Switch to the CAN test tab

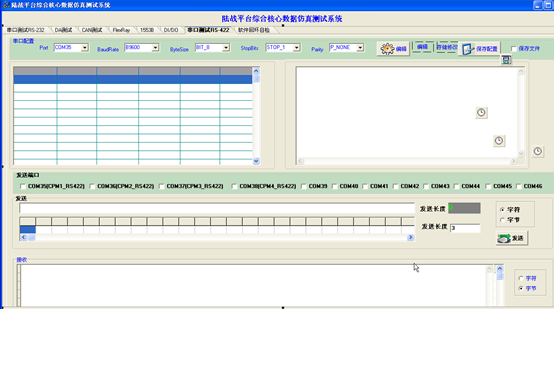click(92, 30)
